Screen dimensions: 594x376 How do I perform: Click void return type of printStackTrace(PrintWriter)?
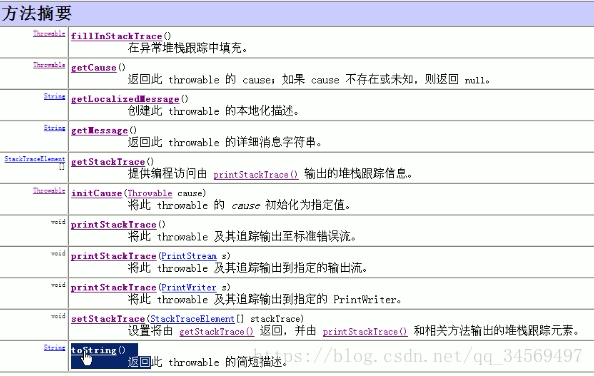58,284
